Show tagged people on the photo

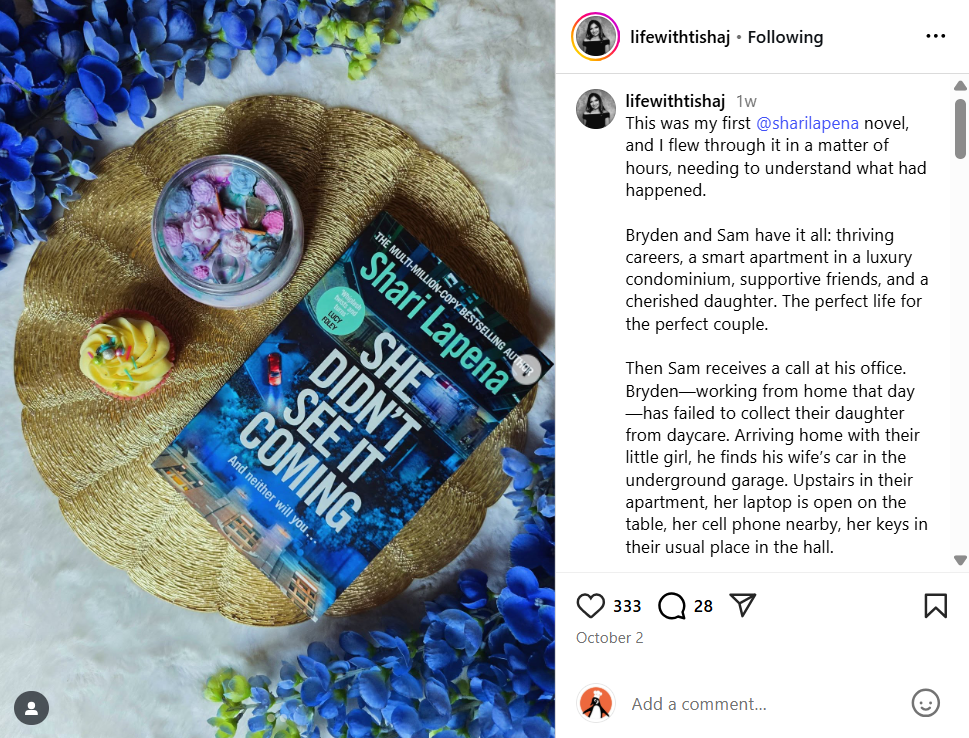pyautogui.click(x=32, y=708)
